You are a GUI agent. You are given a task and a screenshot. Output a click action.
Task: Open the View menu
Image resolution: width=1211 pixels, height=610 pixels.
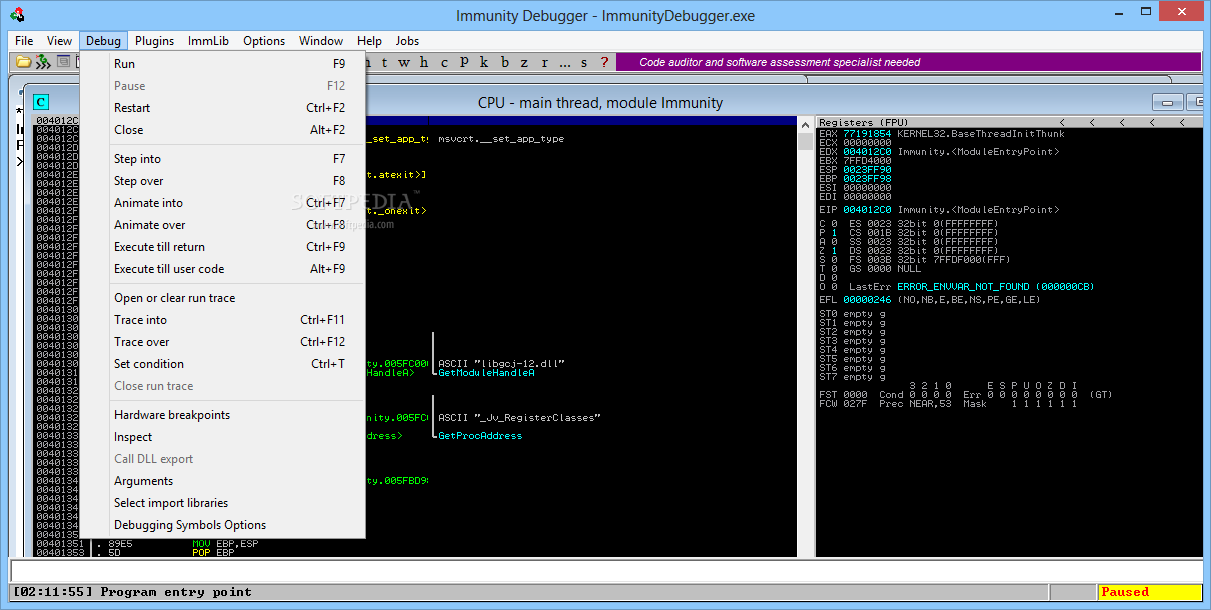click(x=60, y=41)
